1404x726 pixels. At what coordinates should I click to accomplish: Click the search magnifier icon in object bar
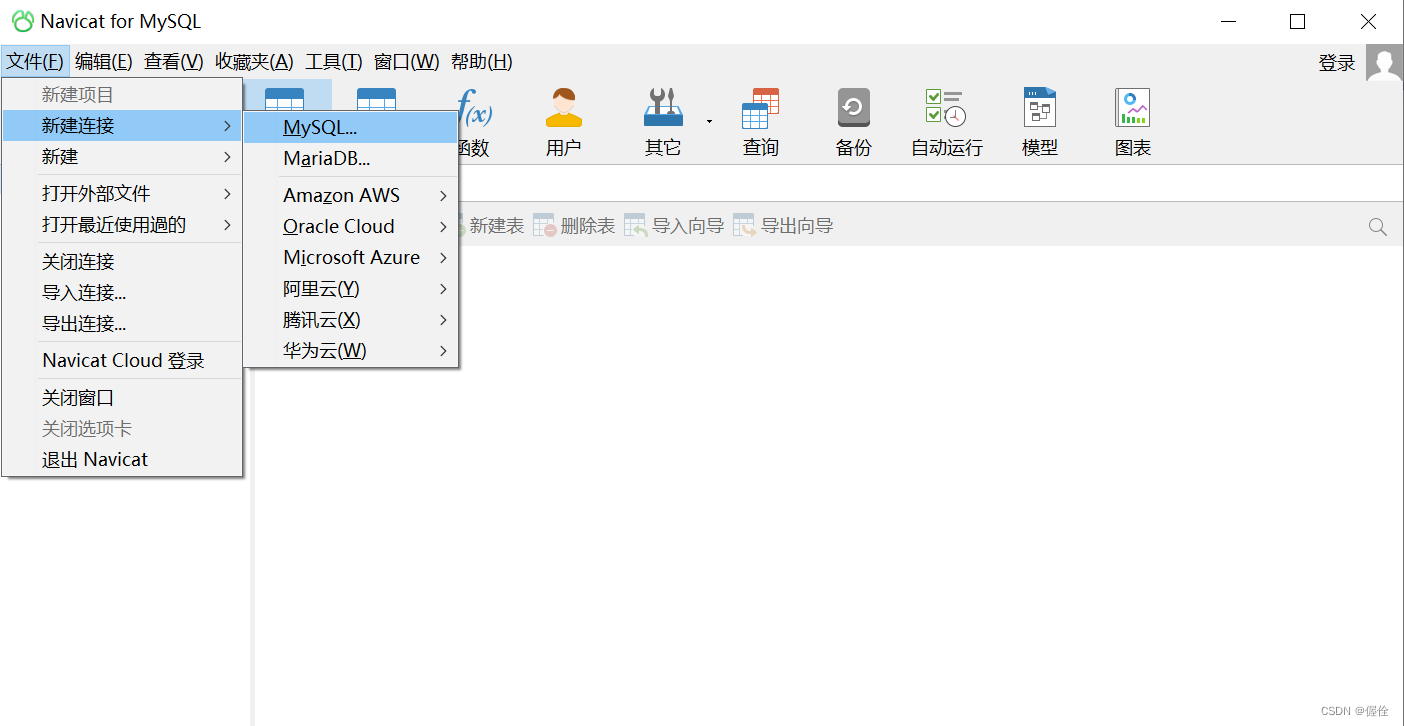point(1377,227)
